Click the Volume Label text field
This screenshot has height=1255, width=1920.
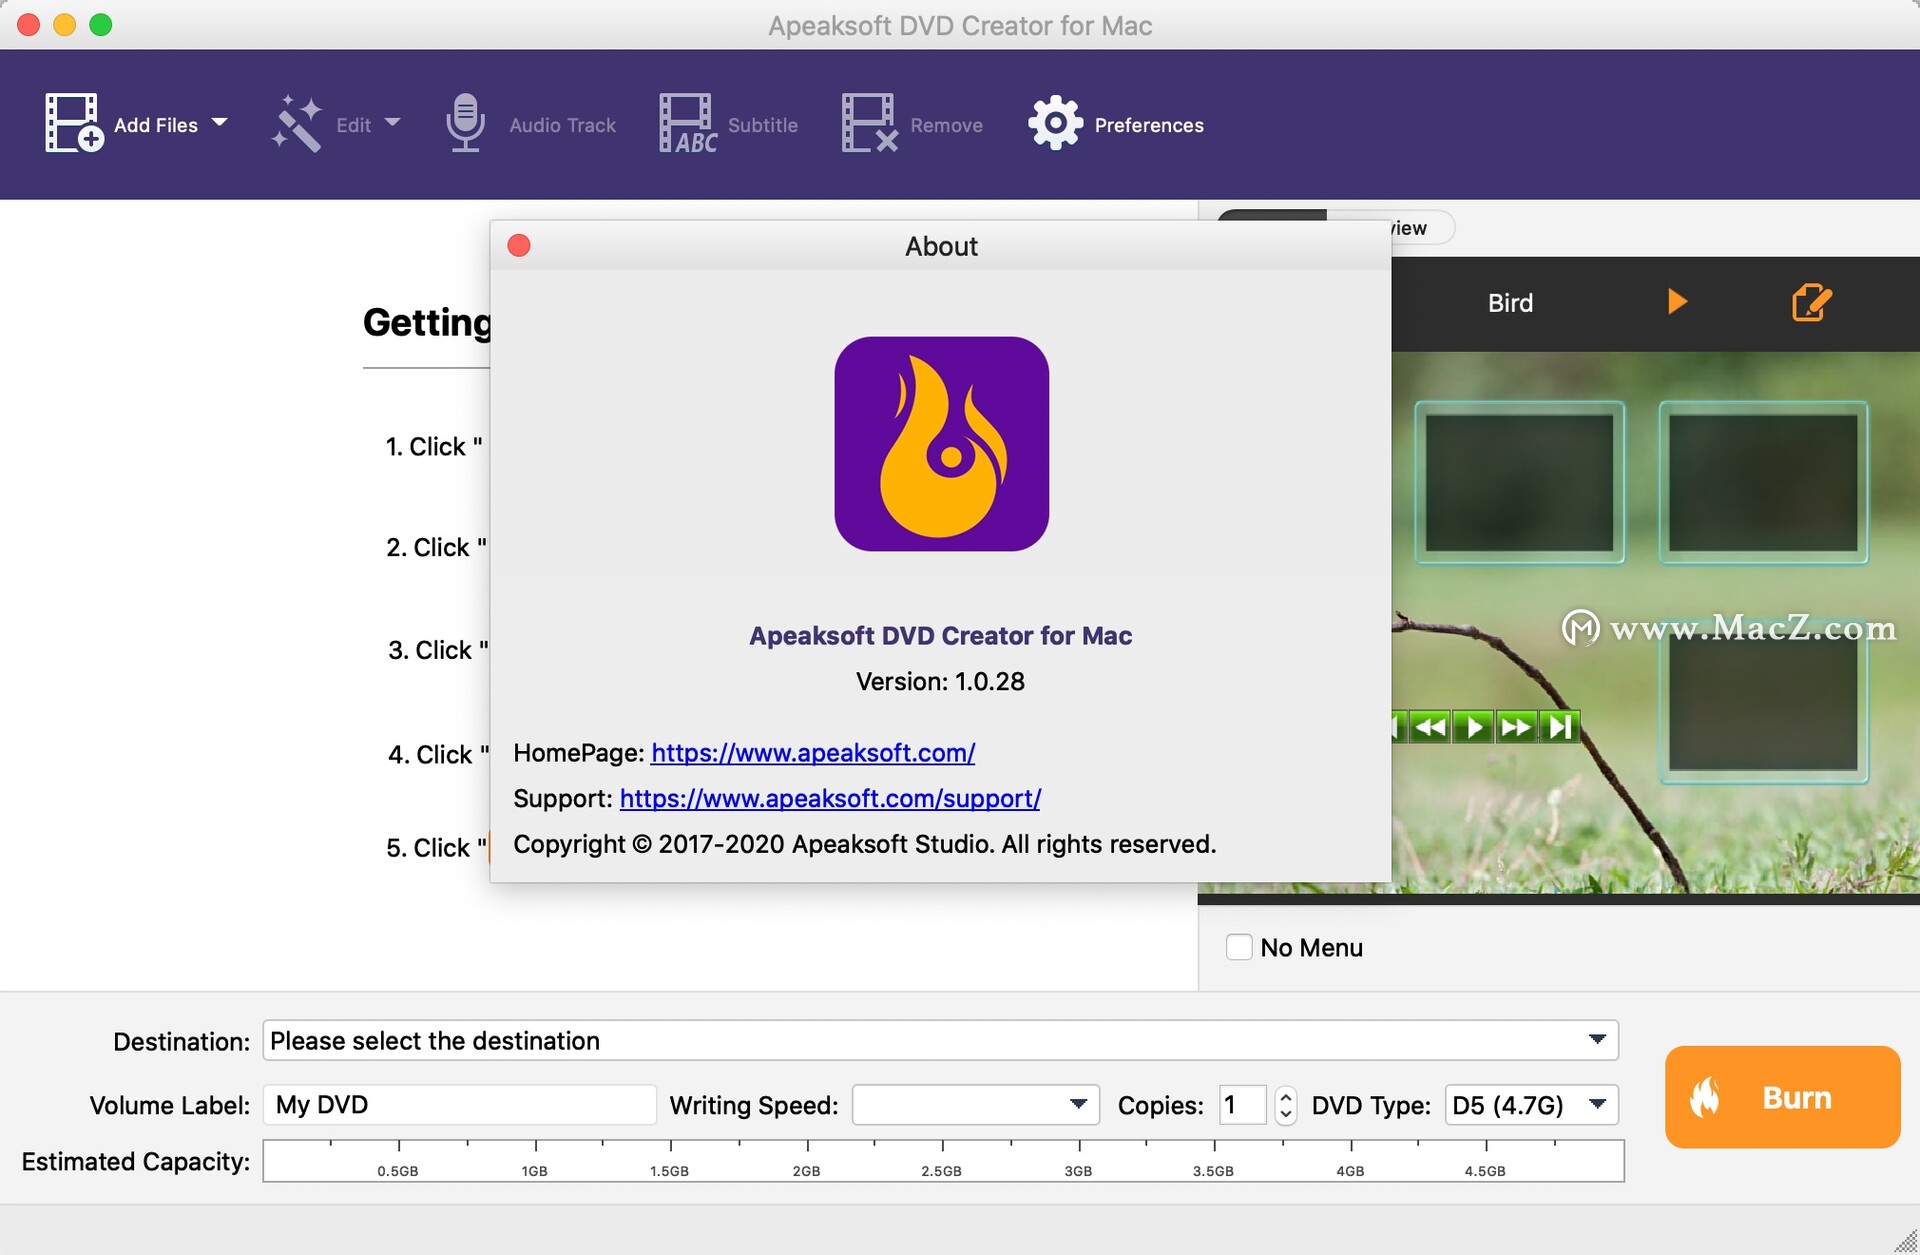[459, 1105]
